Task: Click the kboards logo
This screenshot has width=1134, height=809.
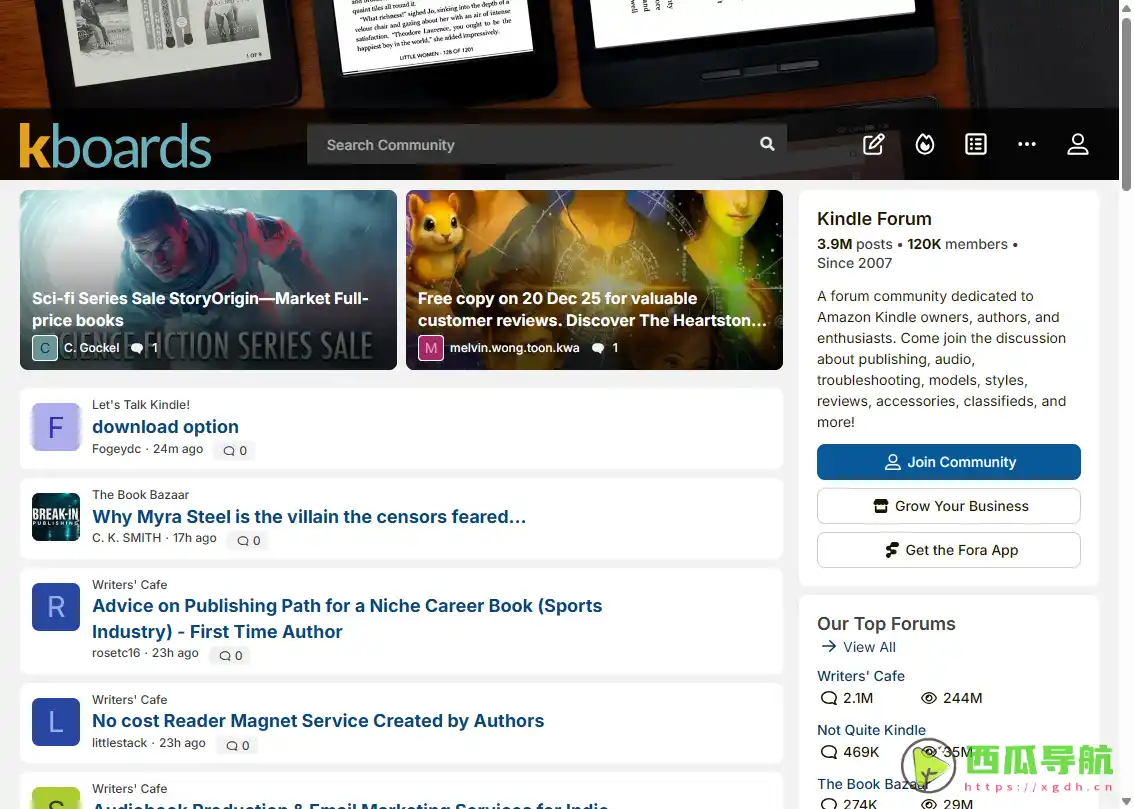Action: pos(115,146)
